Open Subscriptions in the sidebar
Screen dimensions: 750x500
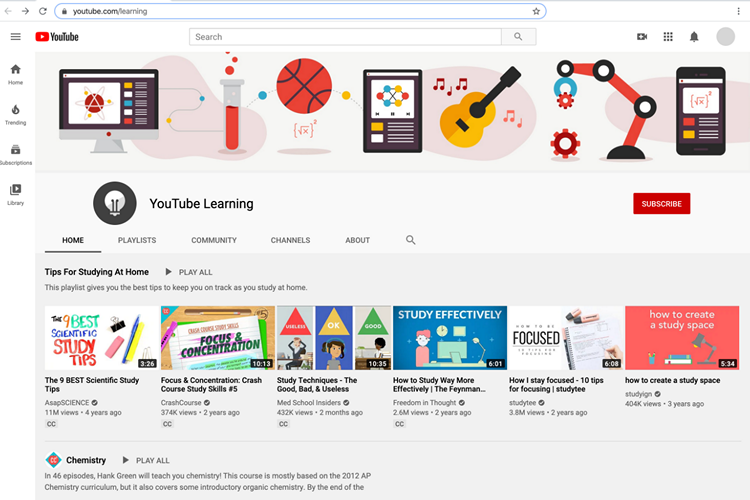[x=15, y=154]
